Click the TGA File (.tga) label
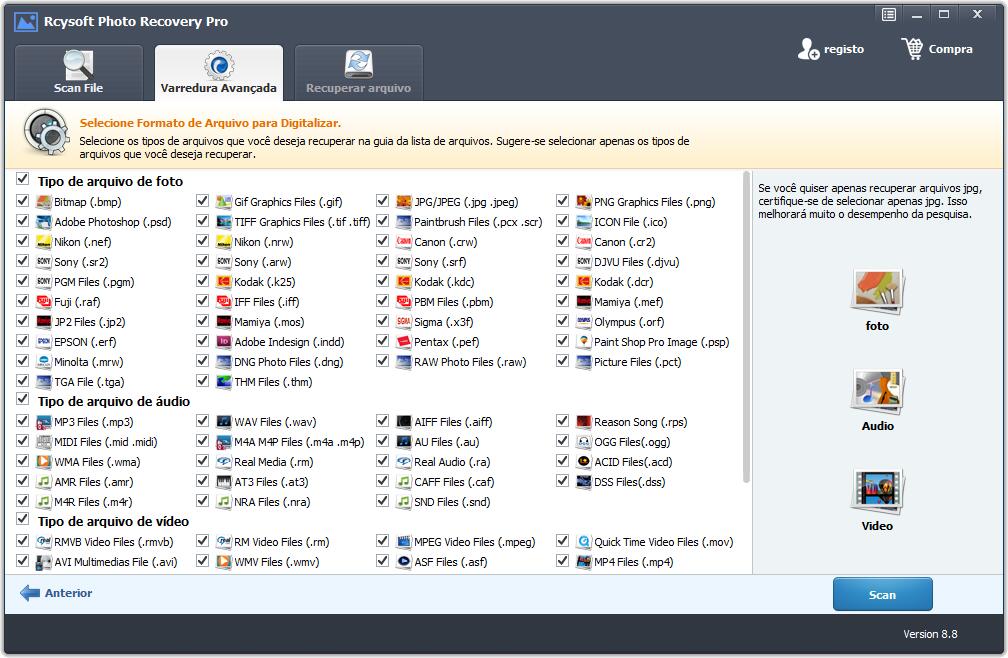1008x658 pixels. pos(89,382)
